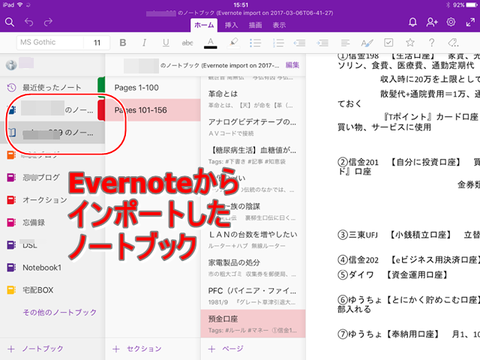This screenshot has width=480, height=360.
Task: Open the PFC（パイニア・ファイ page
Action: (x=253, y=296)
